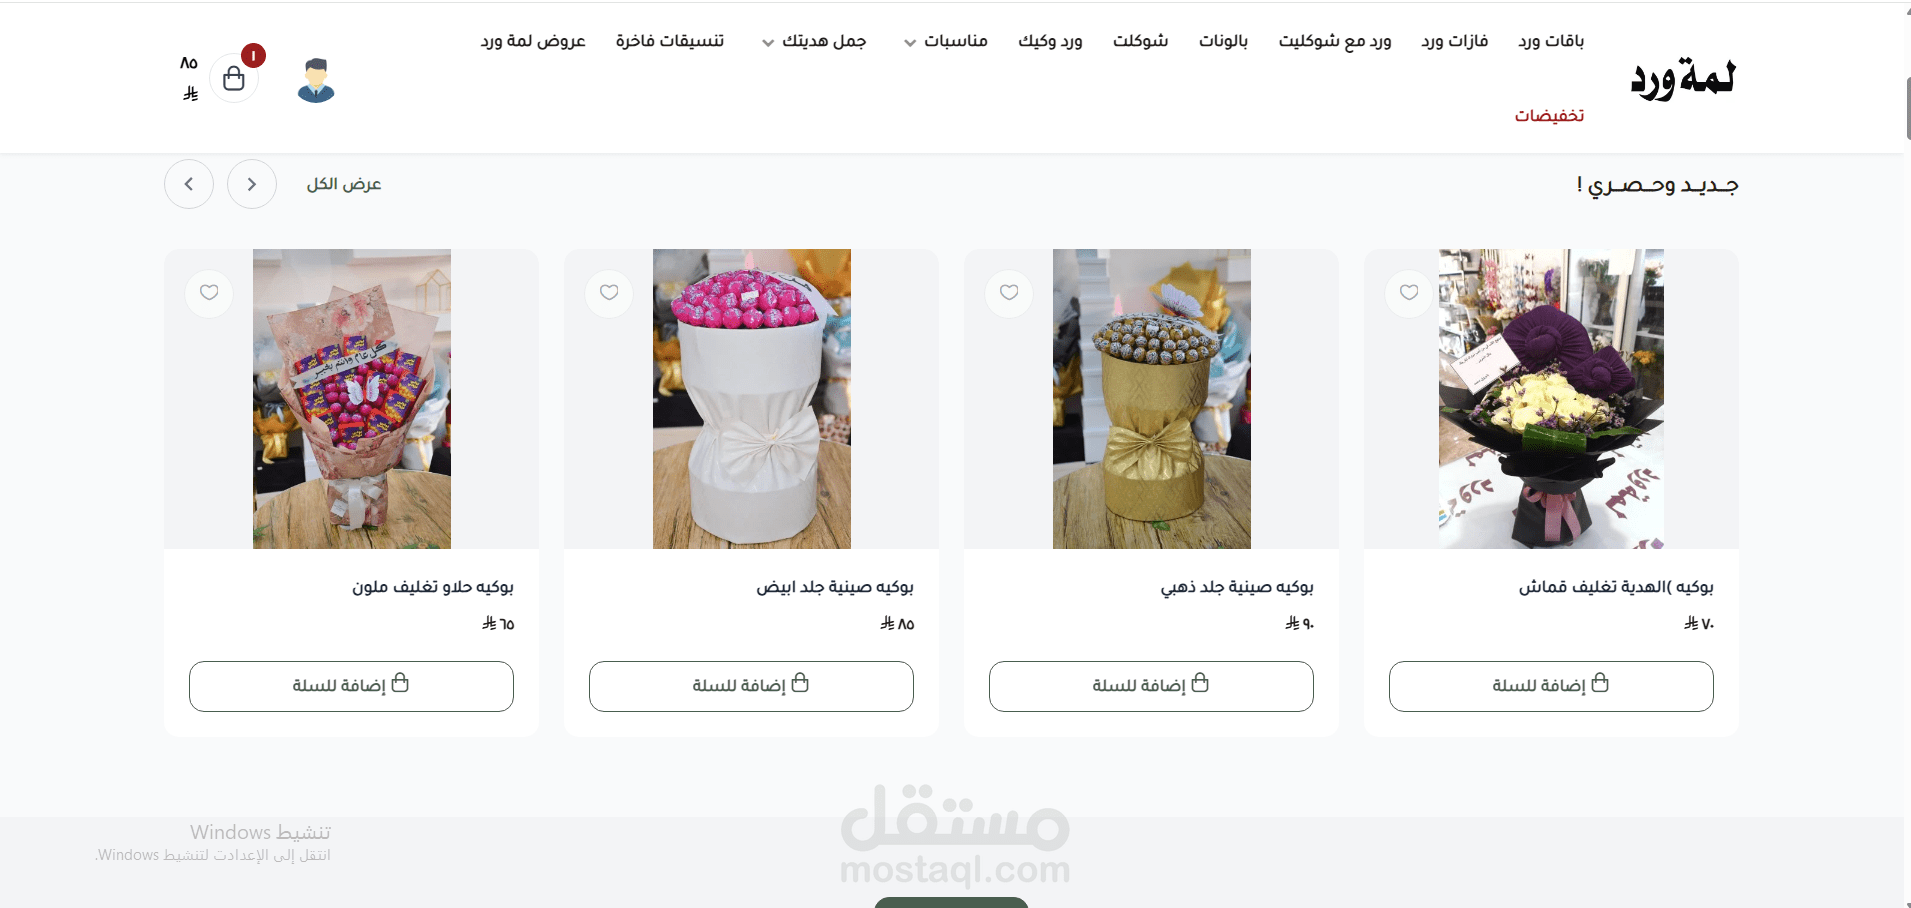Toggle wishlist heart on بوكيه الهدية قماش
Screen dimensions: 1911x908
coord(1409,293)
